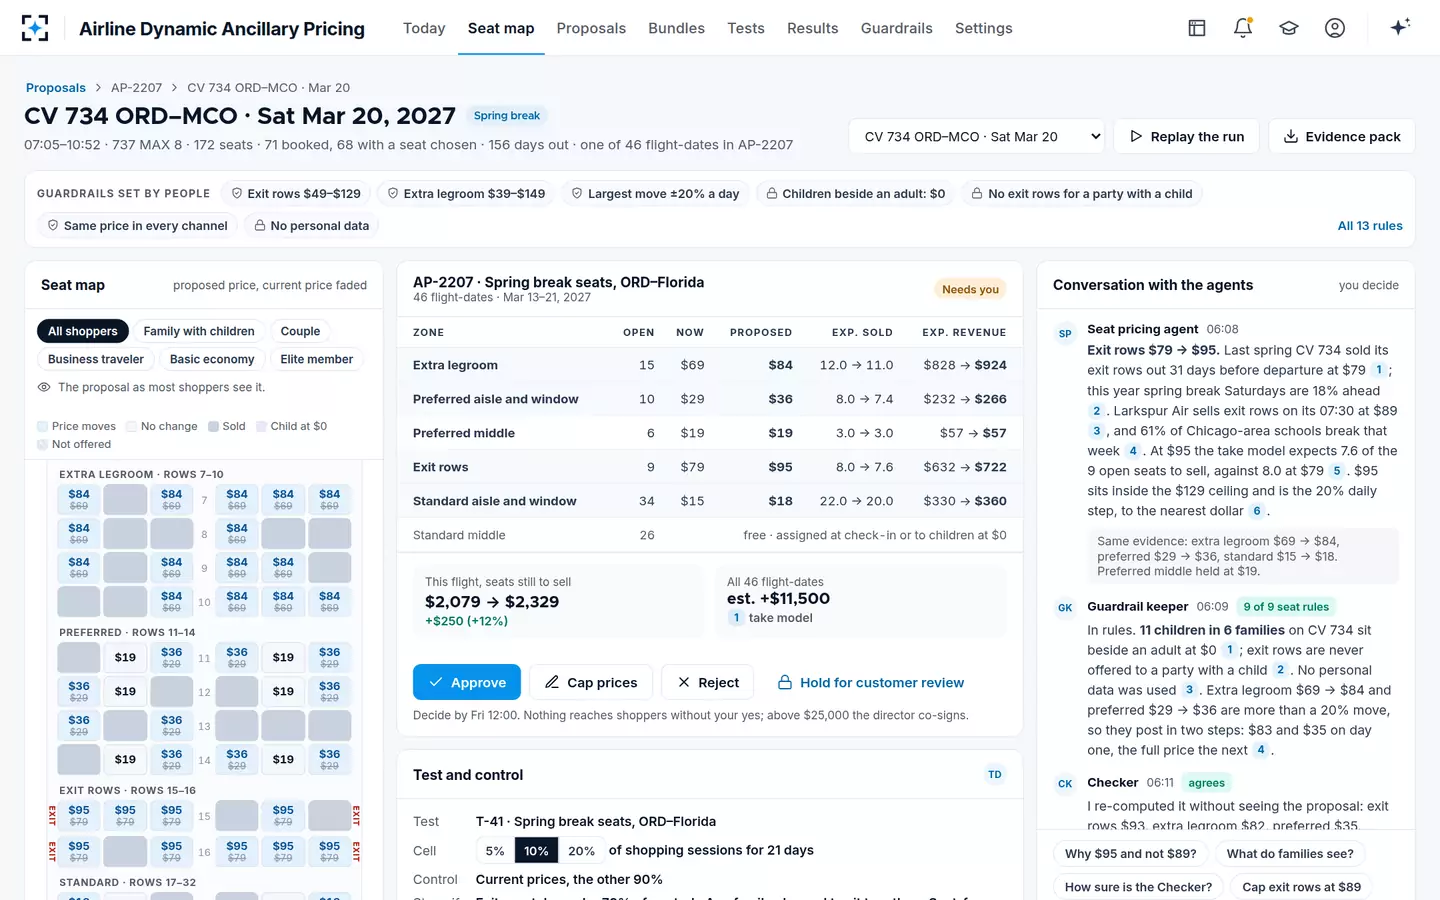Click the Cap prices button
Screen dimensions: 1440x900
[x=591, y=682]
